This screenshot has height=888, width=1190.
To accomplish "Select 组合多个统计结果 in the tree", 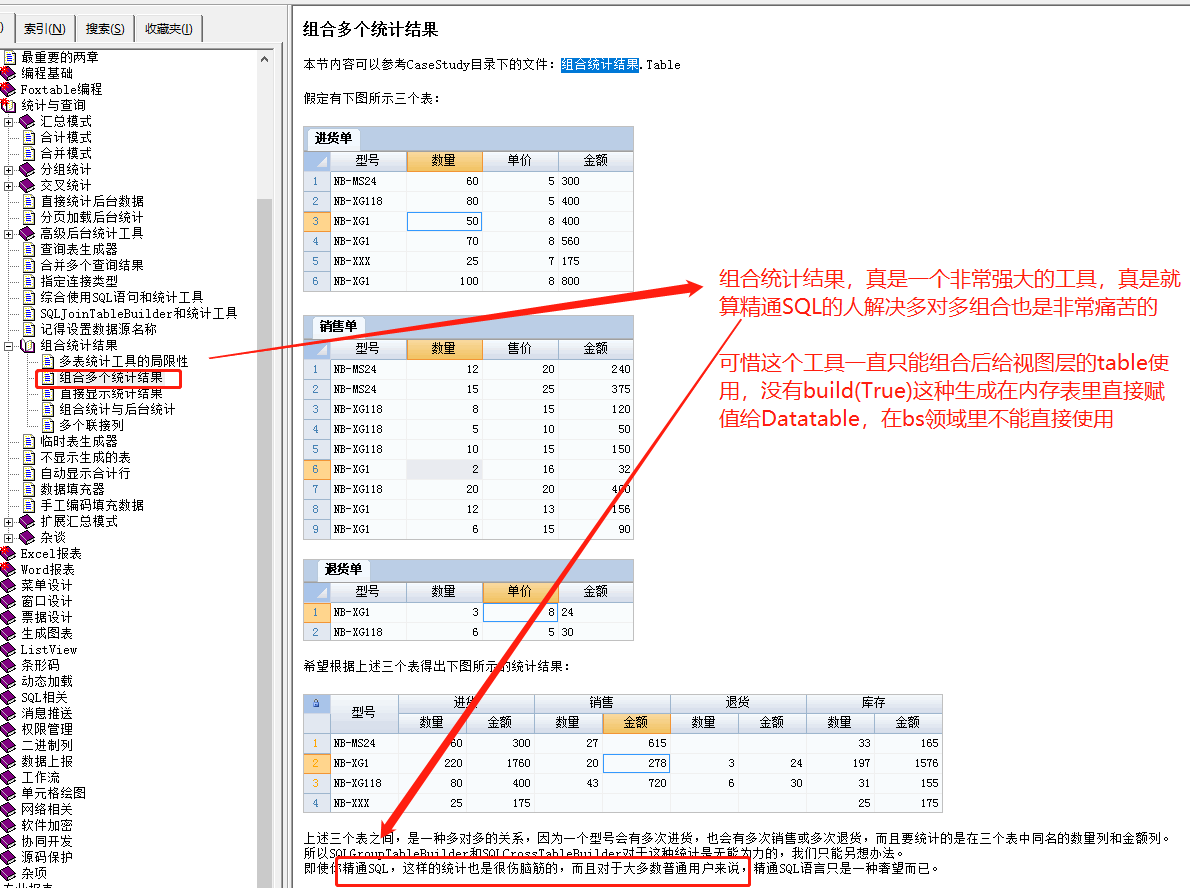I will pyautogui.click(x=111, y=377).
